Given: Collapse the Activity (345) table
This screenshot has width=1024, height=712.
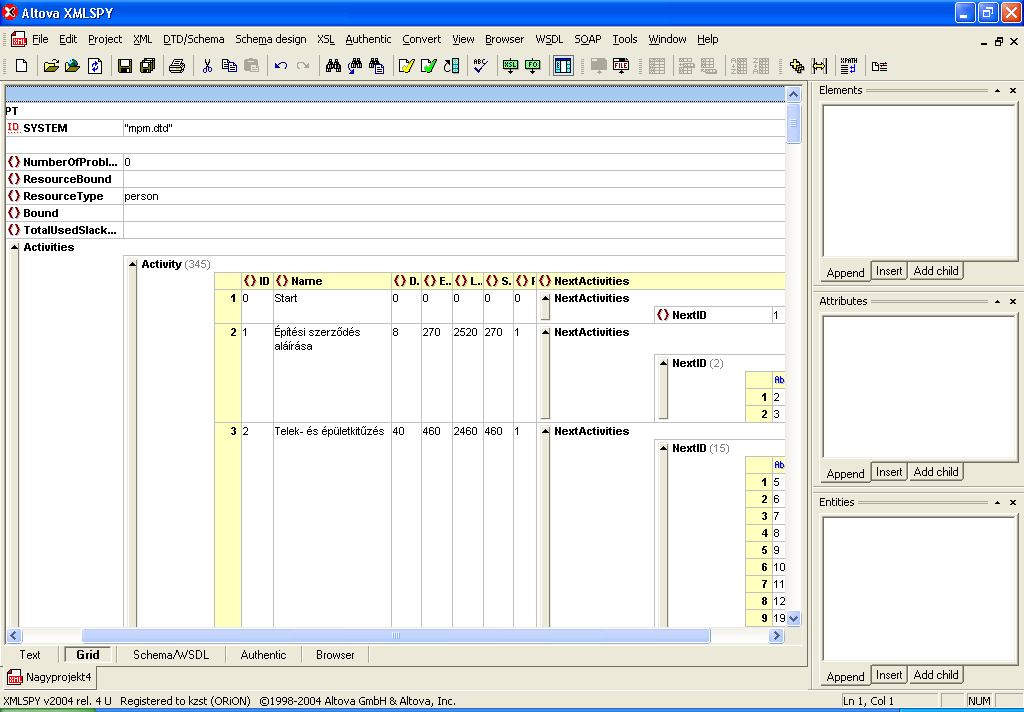Looking at the screenshot, I should pyautogui.click(x=133, y=264).
